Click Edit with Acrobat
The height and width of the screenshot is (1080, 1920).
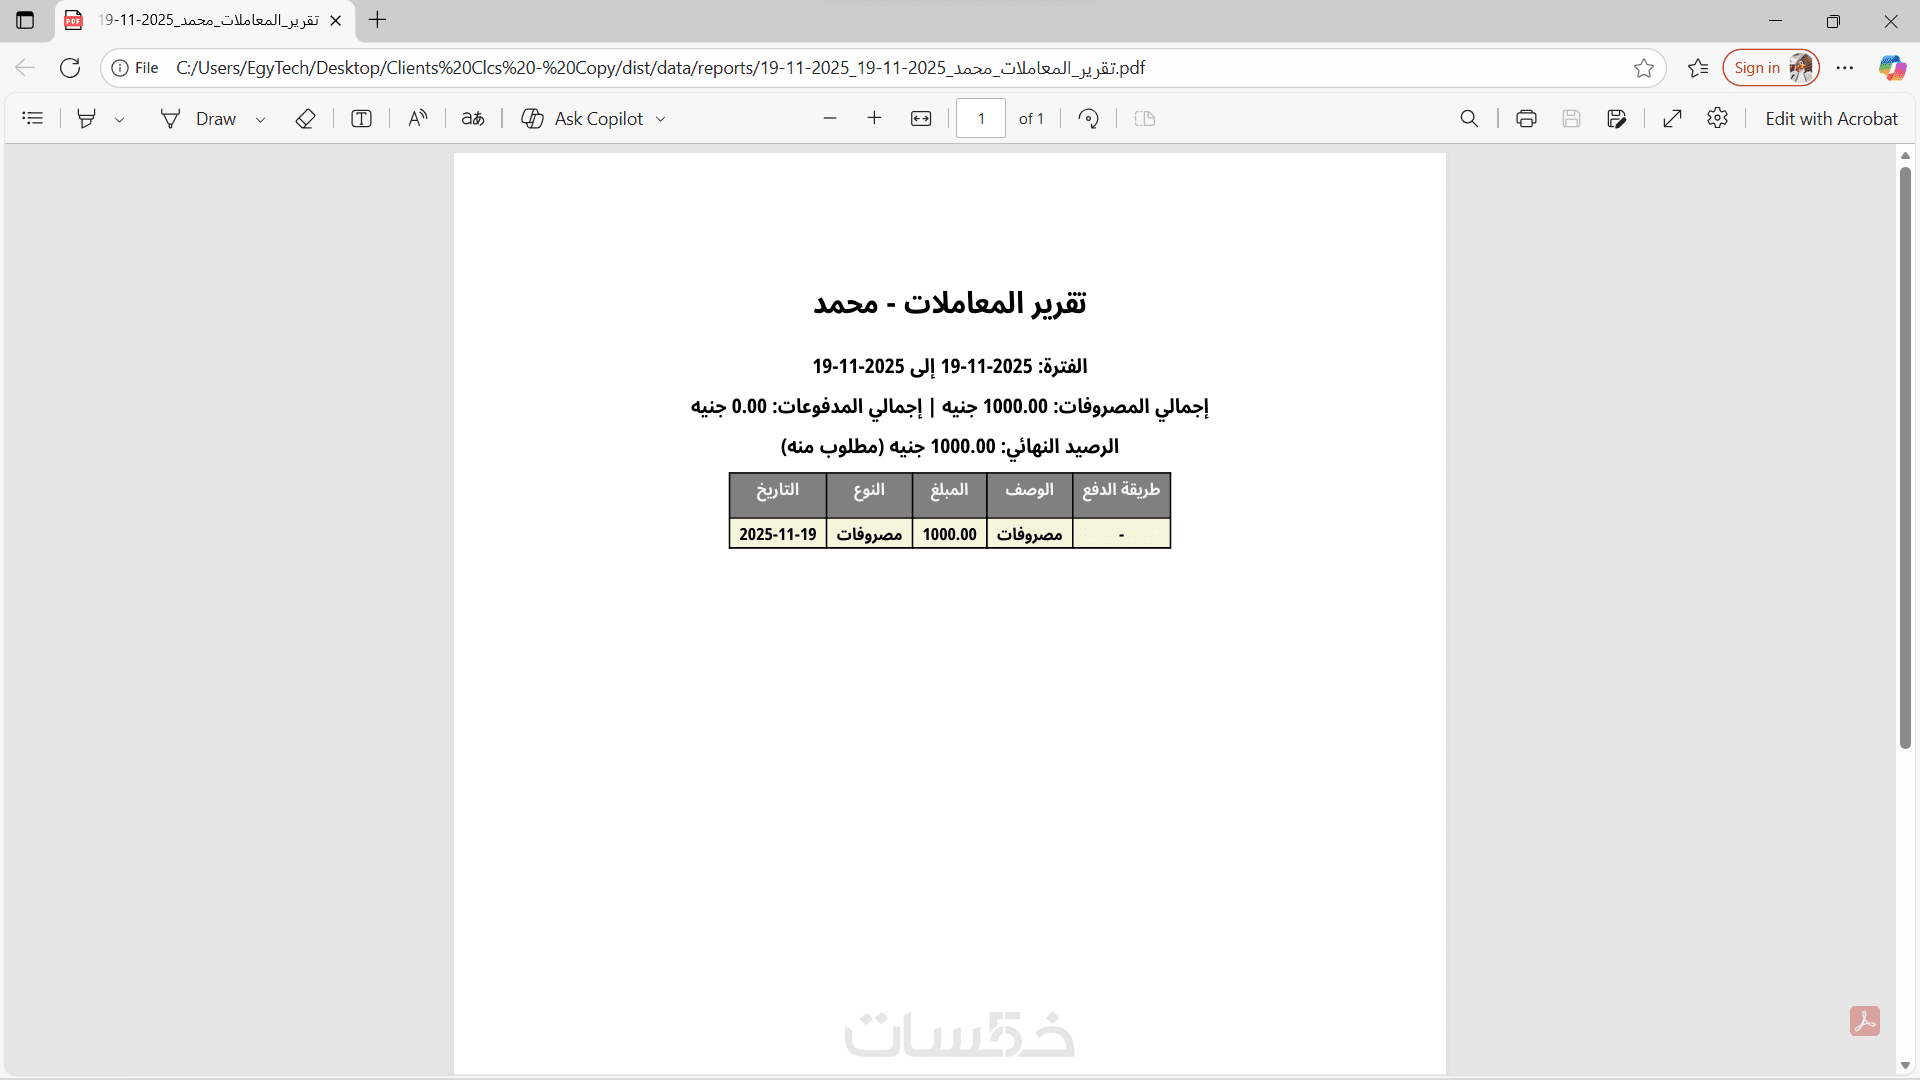pos(1831,119)
